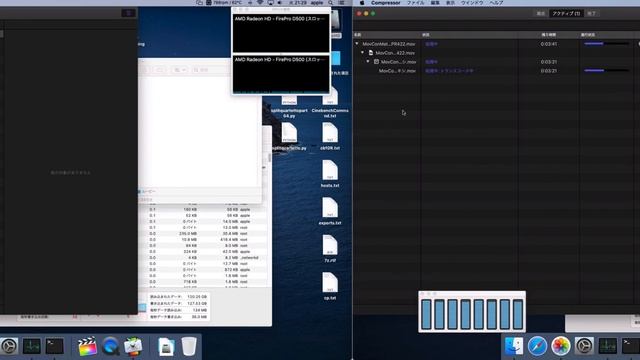This screenshot has width=640, height=360.
Task: Click the first CPU core bar in the meter window
Action: pos(426,314)
